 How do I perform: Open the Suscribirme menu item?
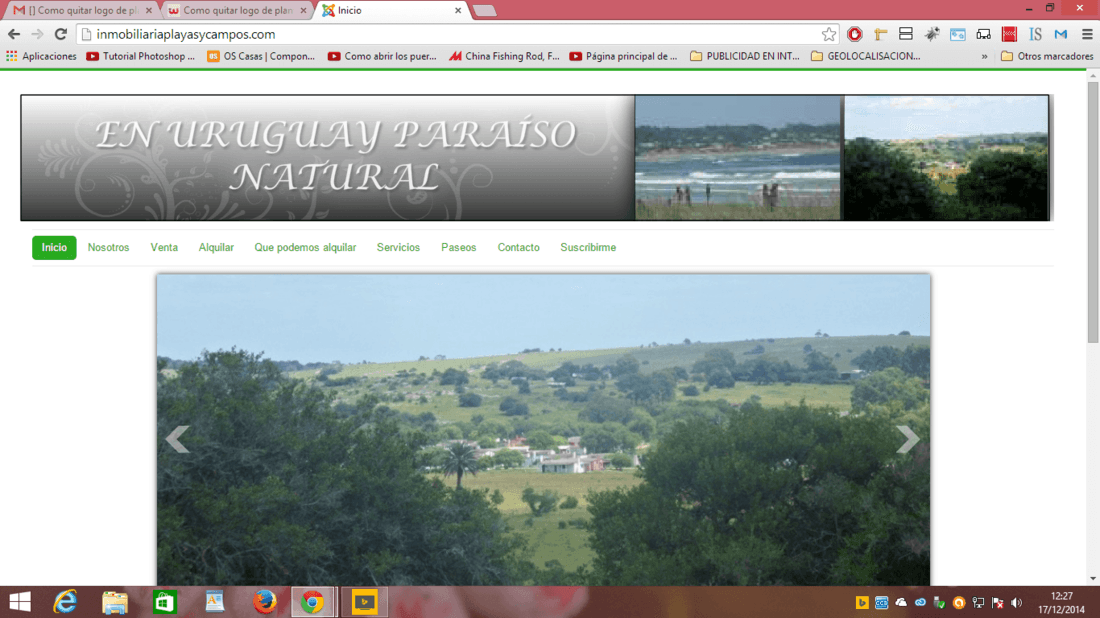point(588,248)
